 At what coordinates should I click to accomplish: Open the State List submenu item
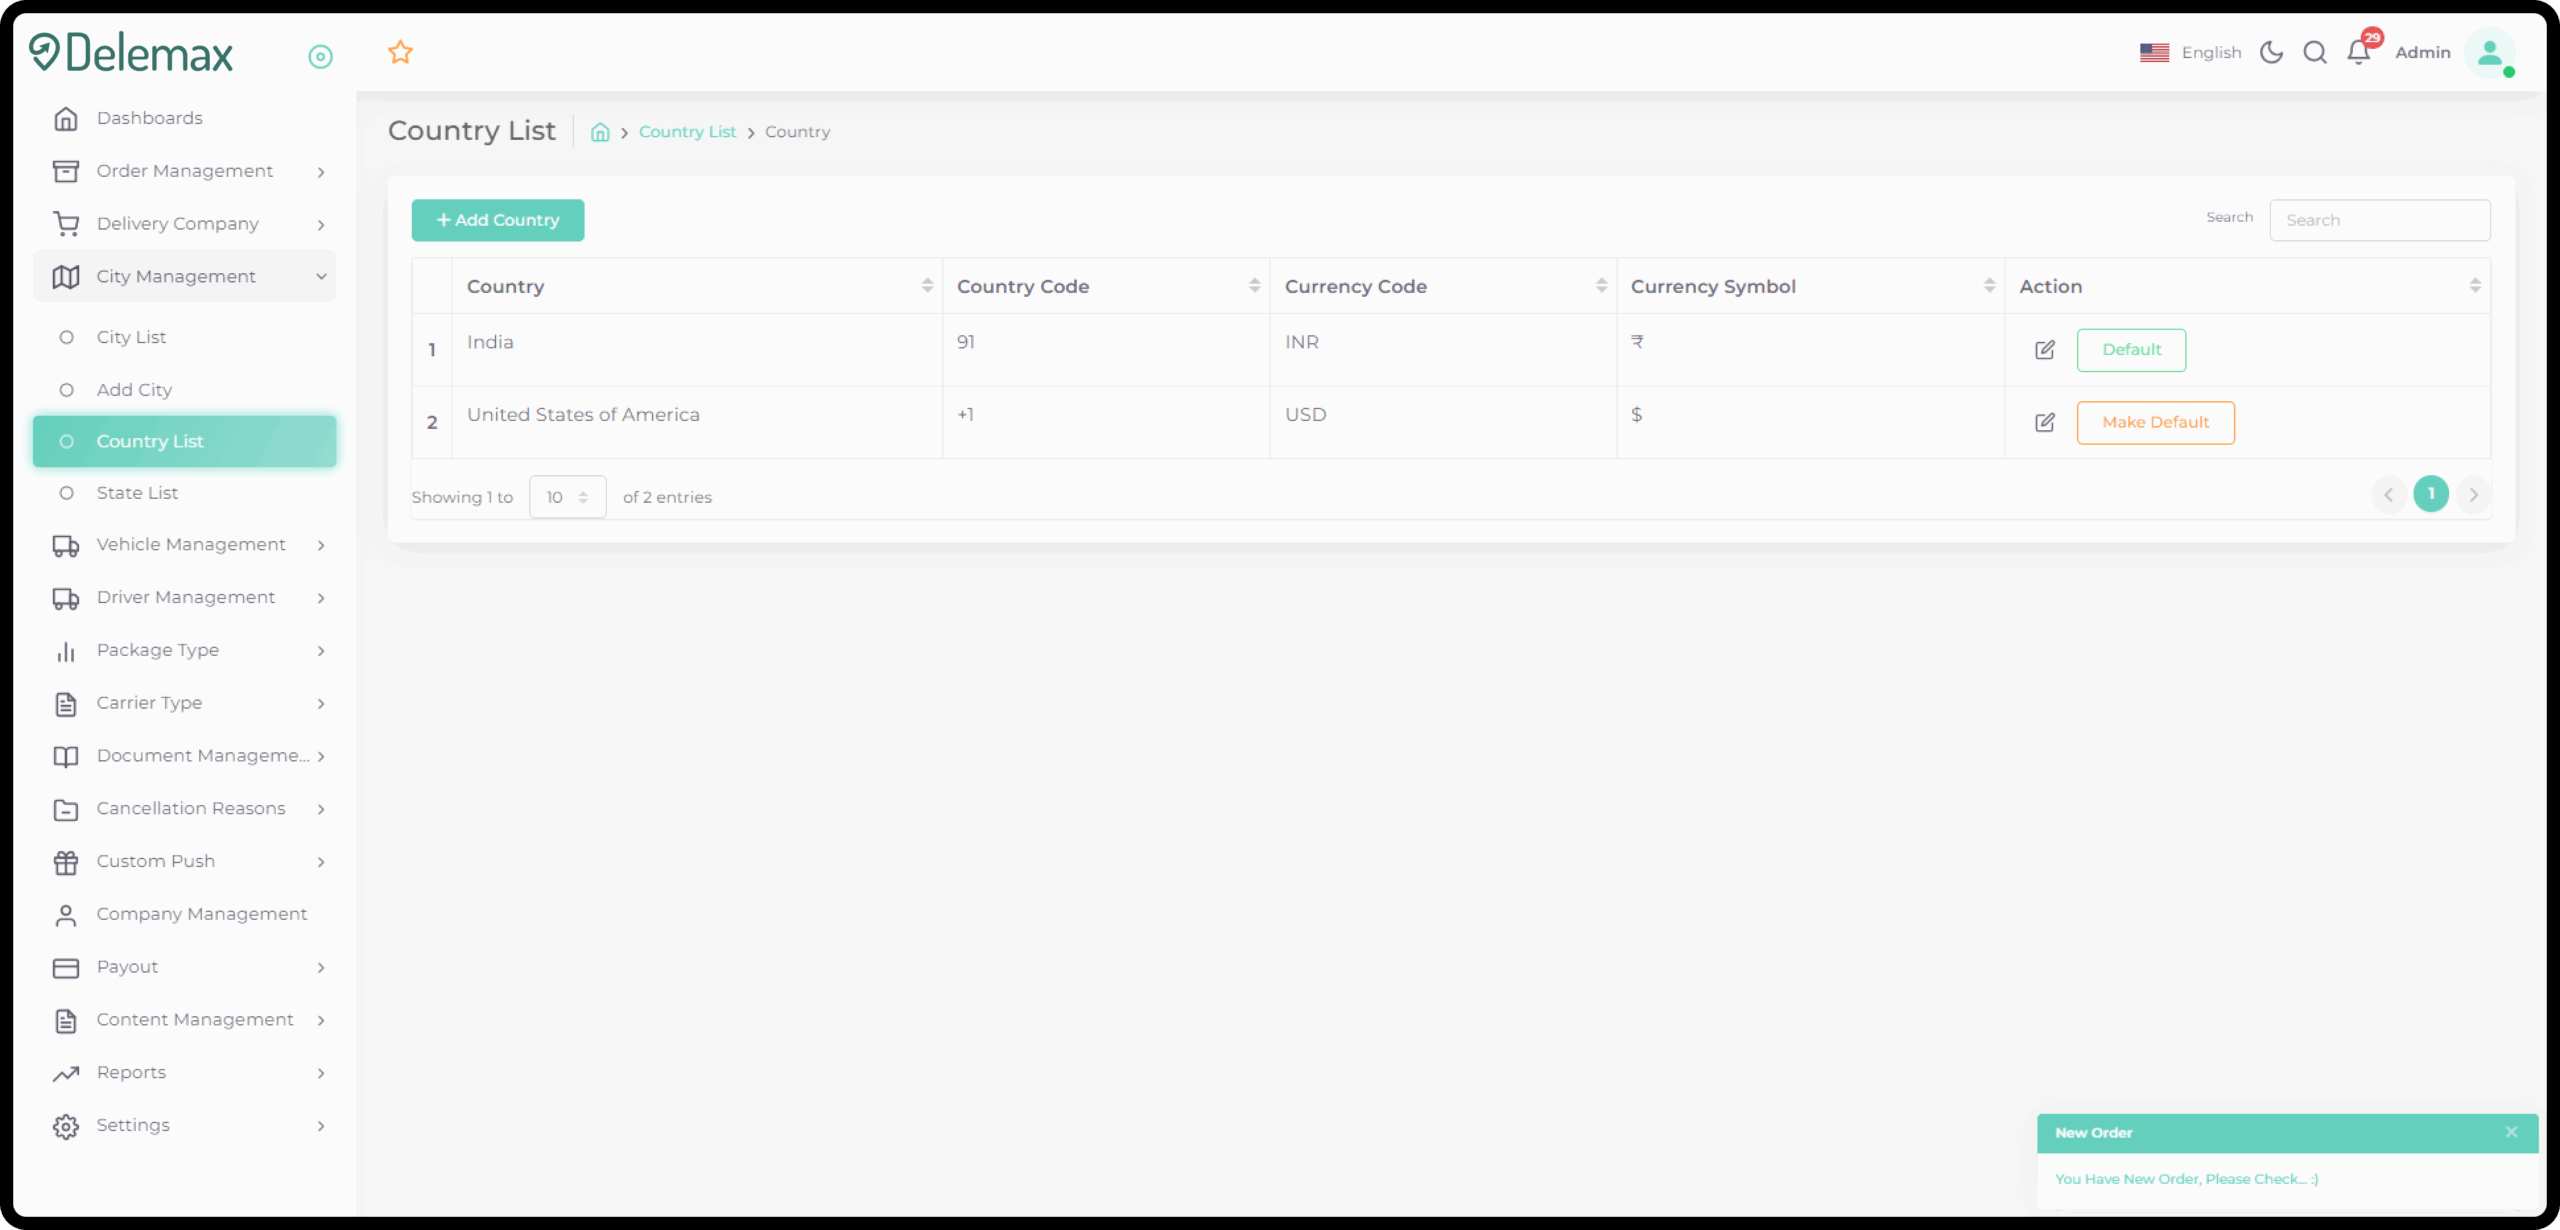(x=137, y=493)
